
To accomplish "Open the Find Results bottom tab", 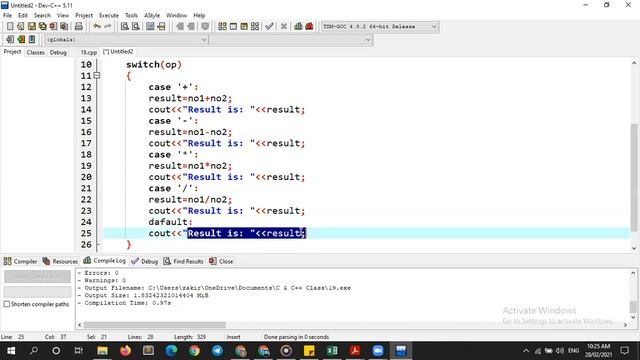I will click(183, 261).
